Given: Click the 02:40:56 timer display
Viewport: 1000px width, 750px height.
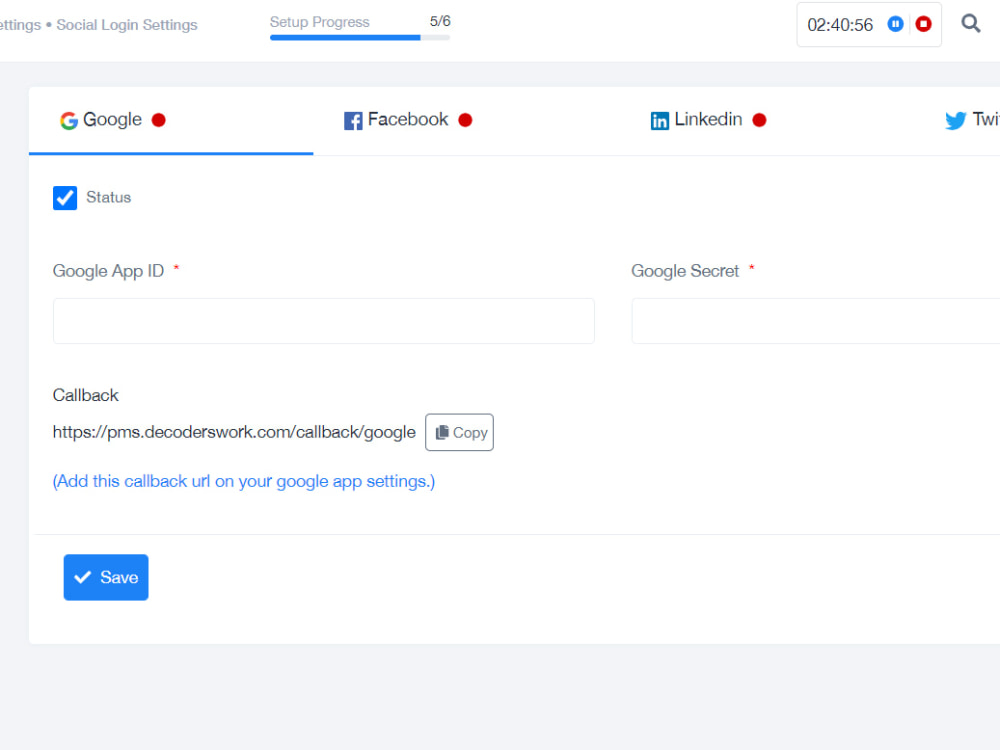Looking at the screenshot, I should click(x=840, y=25).
